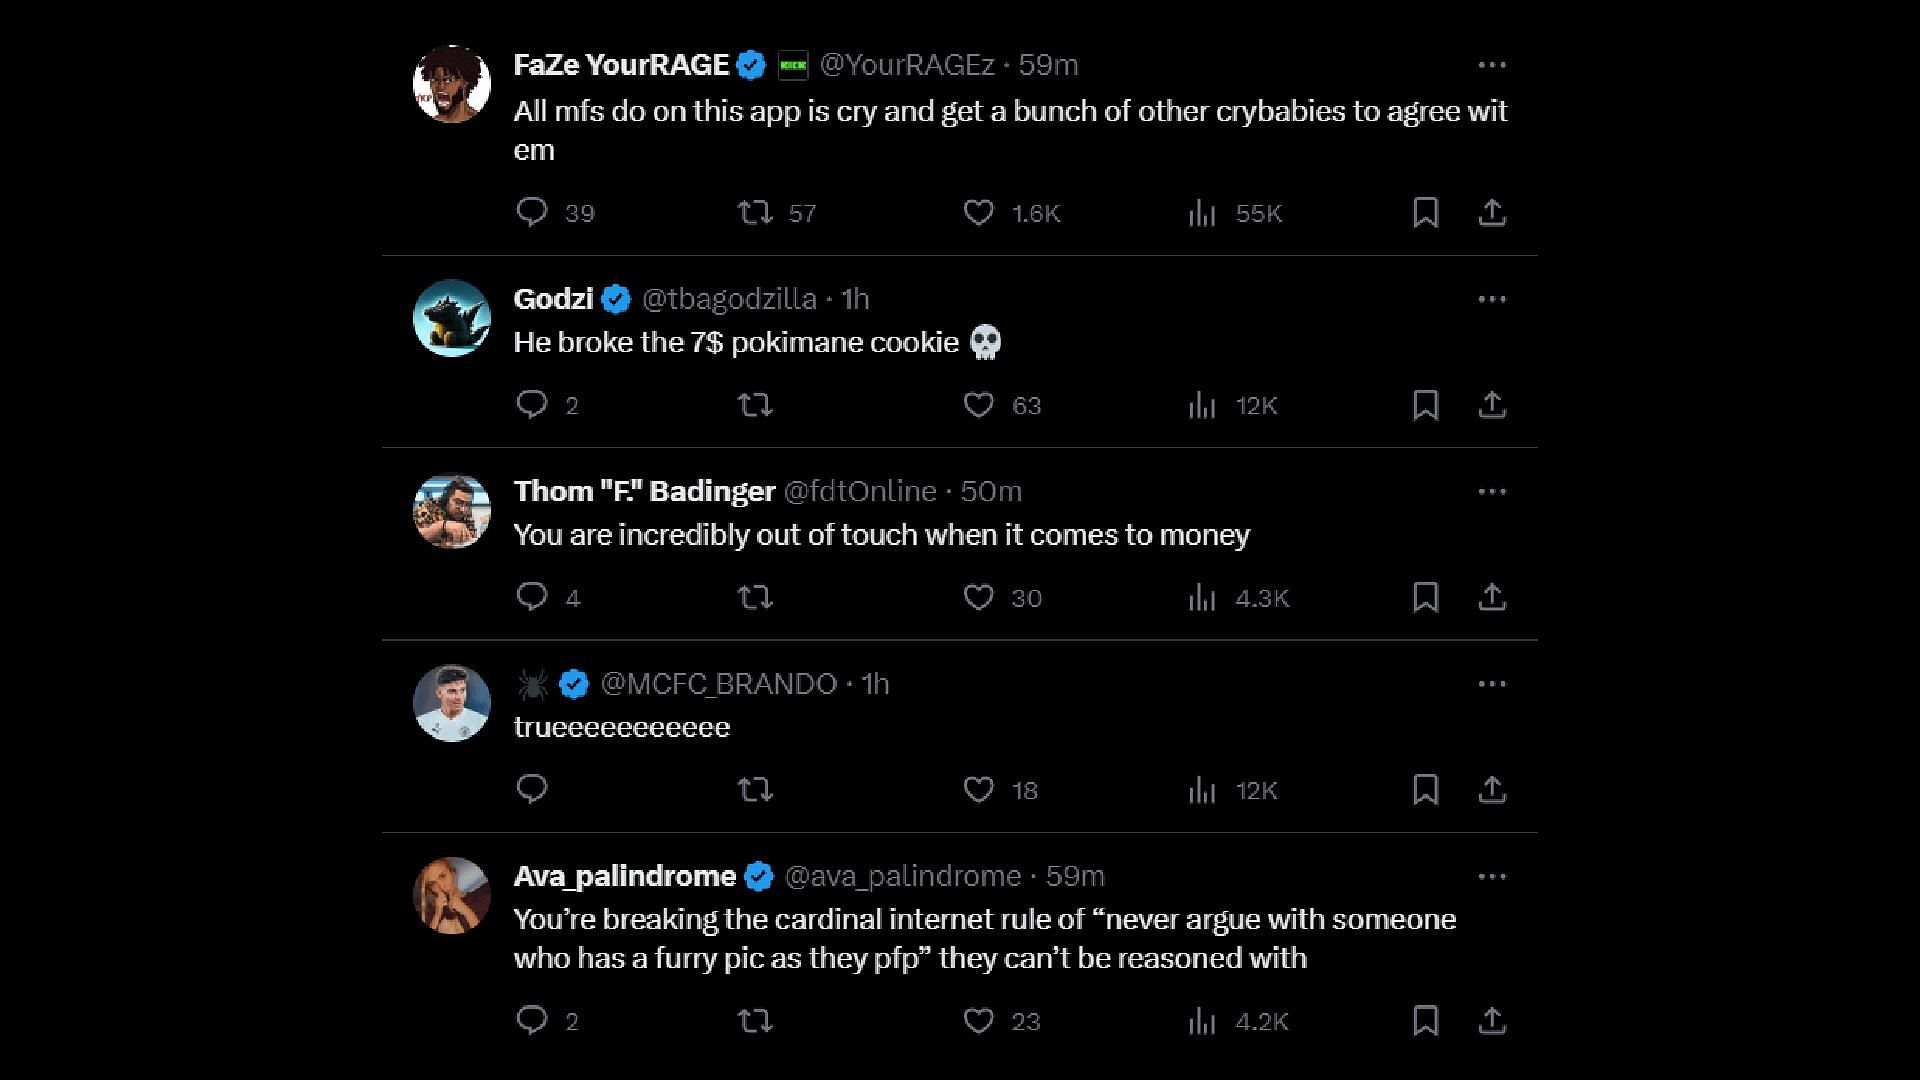Like the MCFC_BRANDO trueeee tweet
The image size is (1920, 1080).
tap(978, 789)
